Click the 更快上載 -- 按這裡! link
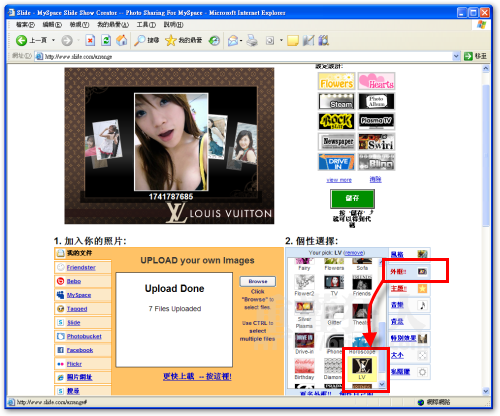Image resolution: width=500 pixels, height=416 pixels. click(197, 377)
